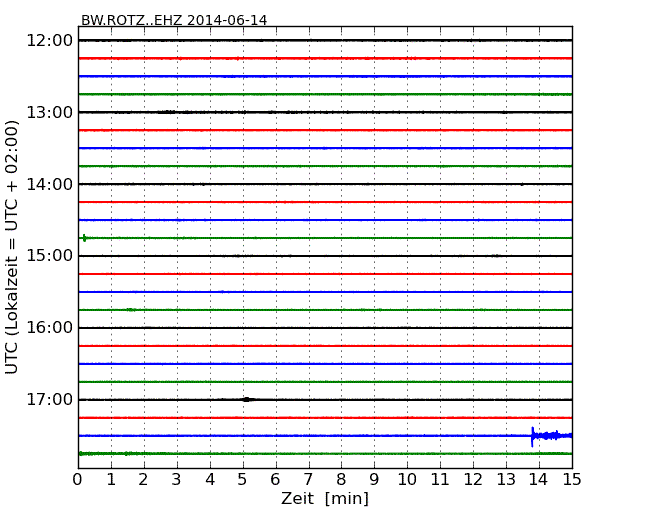Select the 17:00 time label
This screenshot has width=650, height=520.
(x=50, y=400)
